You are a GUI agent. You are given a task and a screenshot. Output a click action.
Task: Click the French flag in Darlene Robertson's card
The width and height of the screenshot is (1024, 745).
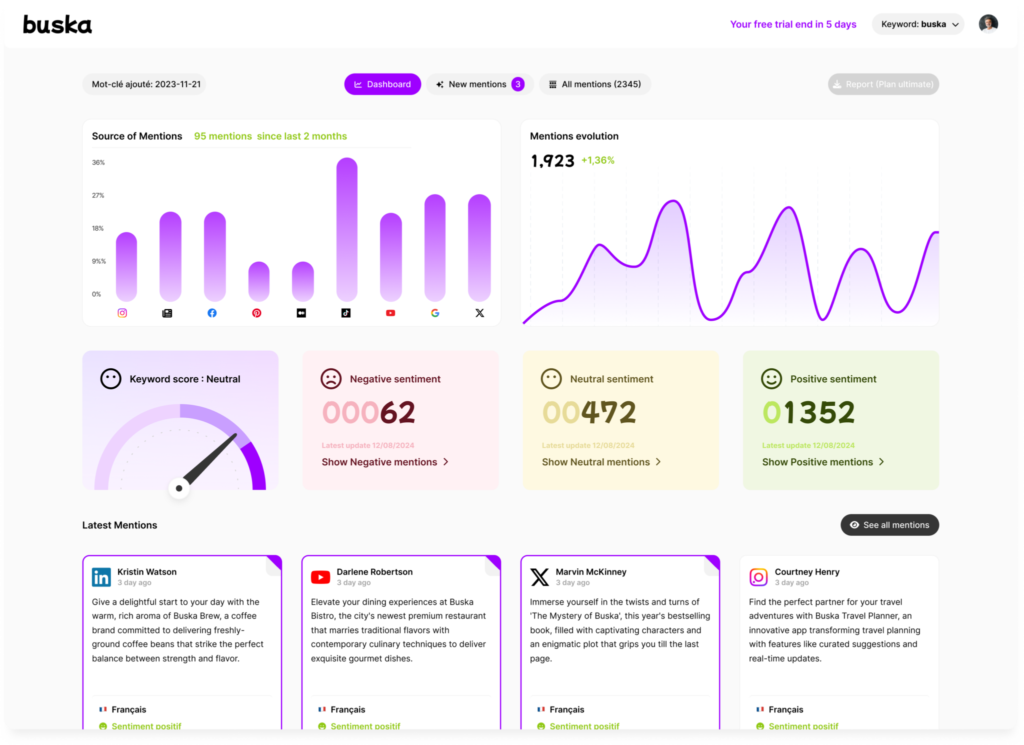tap(321, 709)
